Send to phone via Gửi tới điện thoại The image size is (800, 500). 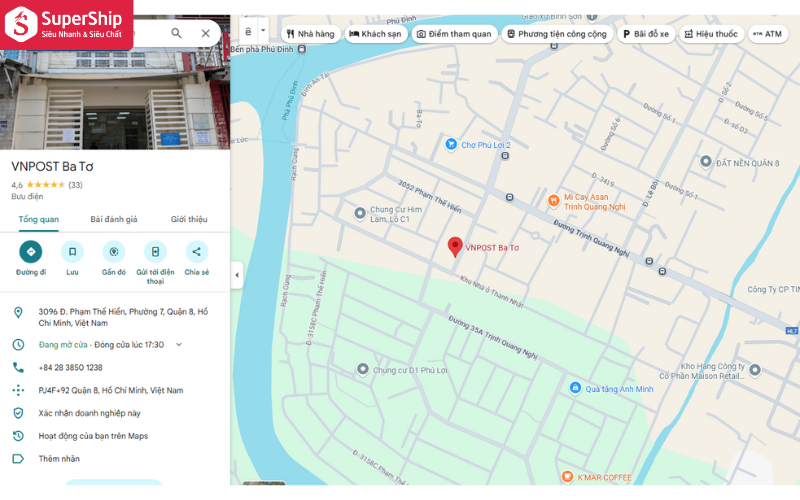pos(155,252)
